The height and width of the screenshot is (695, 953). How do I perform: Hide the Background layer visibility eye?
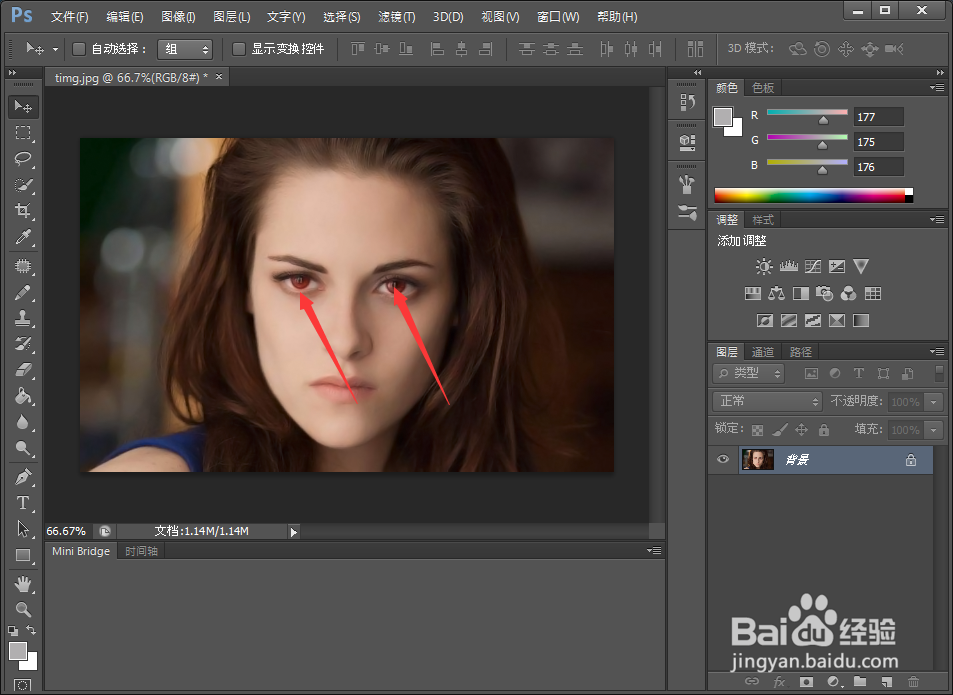point(724,460)
